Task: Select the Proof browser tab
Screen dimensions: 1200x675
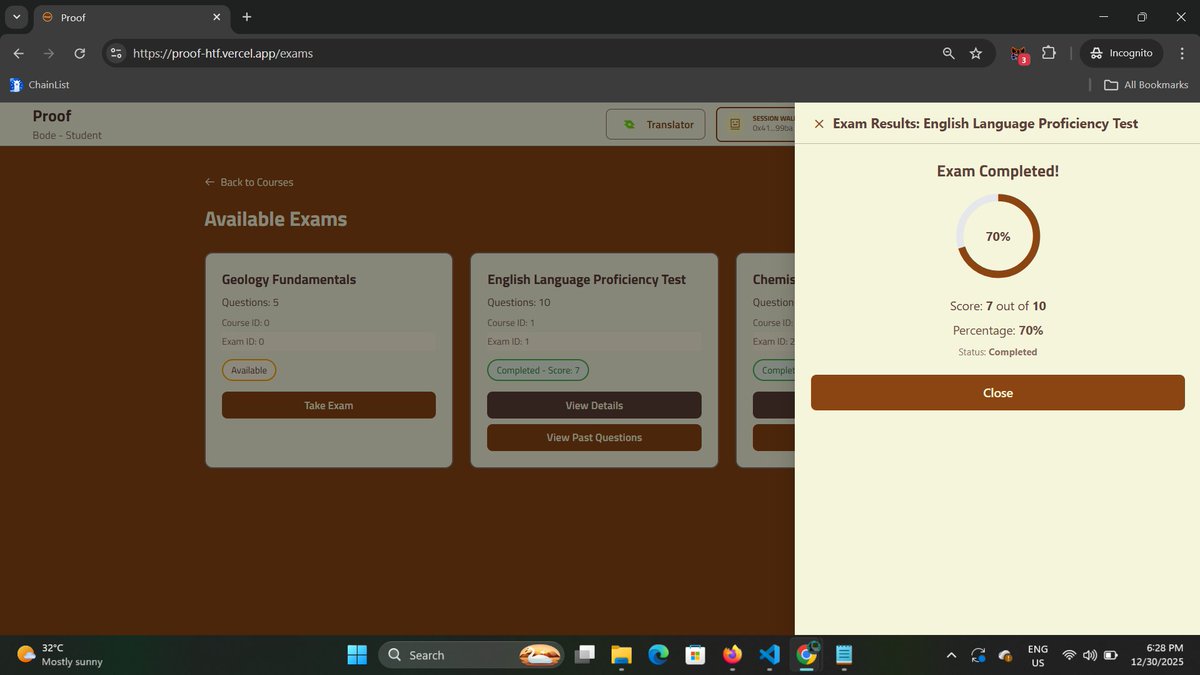Action: coord(130,17)
